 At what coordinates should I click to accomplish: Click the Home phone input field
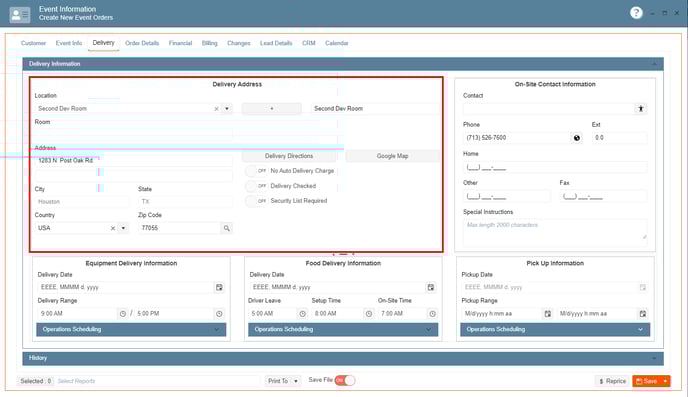[555, 167]
